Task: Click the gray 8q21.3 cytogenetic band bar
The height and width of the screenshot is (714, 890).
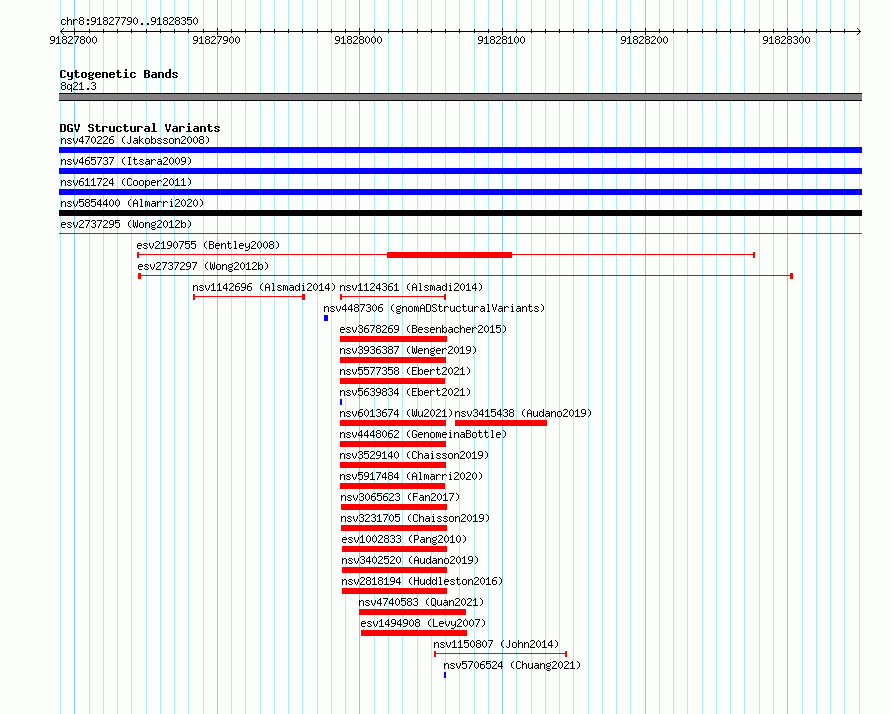Action: click(460, 97)
